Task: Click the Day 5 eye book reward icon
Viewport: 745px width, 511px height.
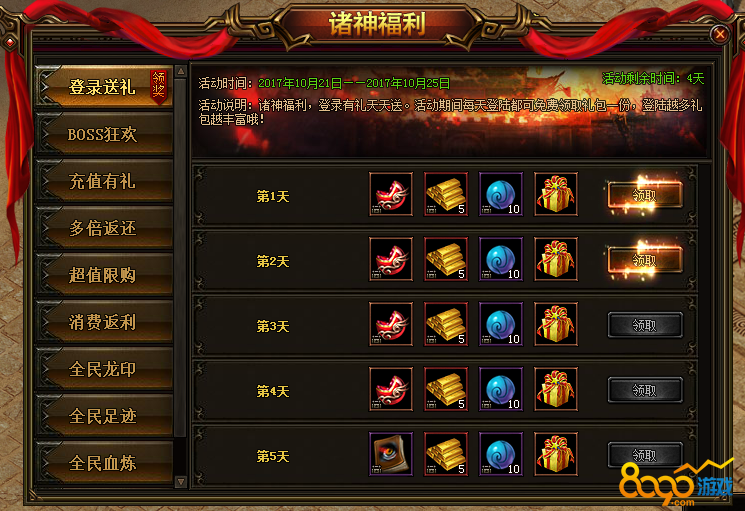Action: (x=391, y=454)
